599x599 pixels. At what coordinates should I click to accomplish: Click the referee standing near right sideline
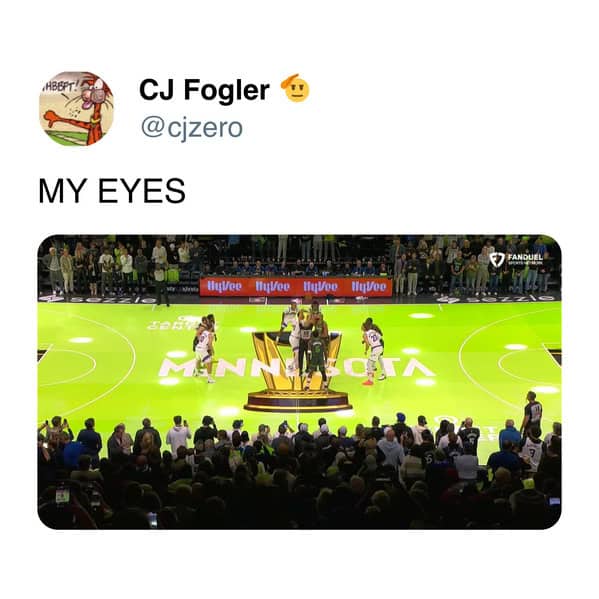coord(532,411)
